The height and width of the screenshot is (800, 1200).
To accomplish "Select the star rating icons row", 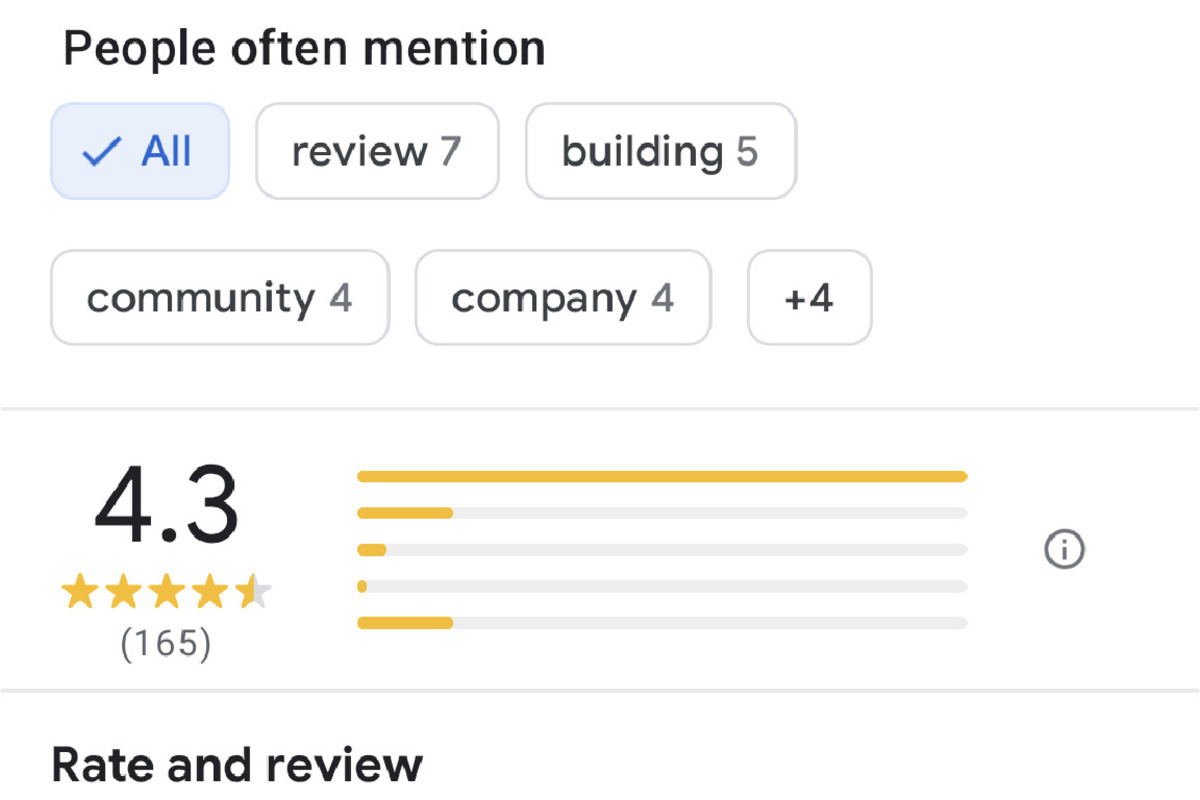I will tap(166, 592).
